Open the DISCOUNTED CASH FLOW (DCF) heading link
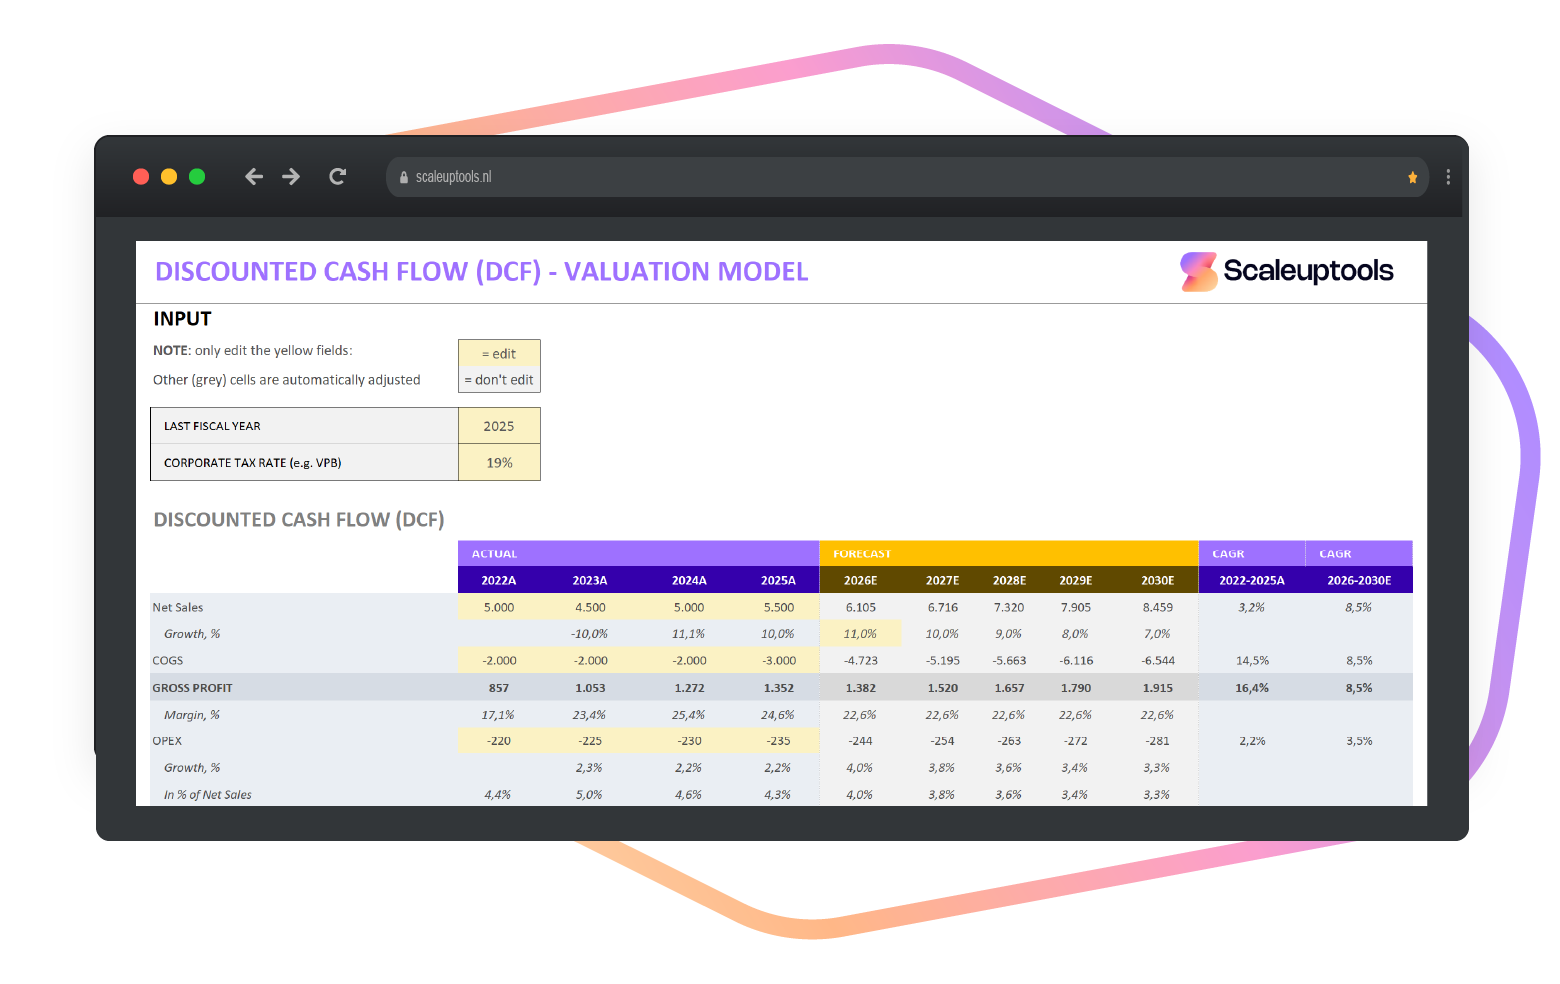This screenshot has width=1560, height=984. point(299,519)
